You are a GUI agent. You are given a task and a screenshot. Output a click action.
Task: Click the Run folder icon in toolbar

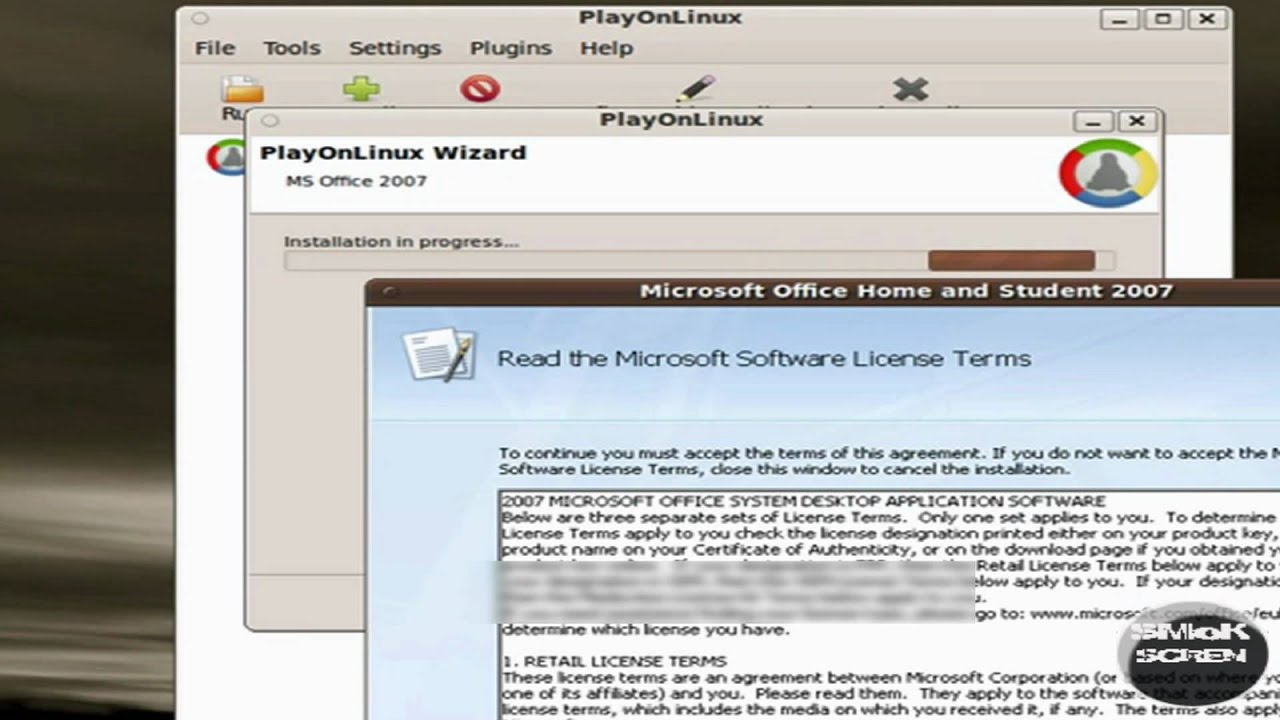242,90
